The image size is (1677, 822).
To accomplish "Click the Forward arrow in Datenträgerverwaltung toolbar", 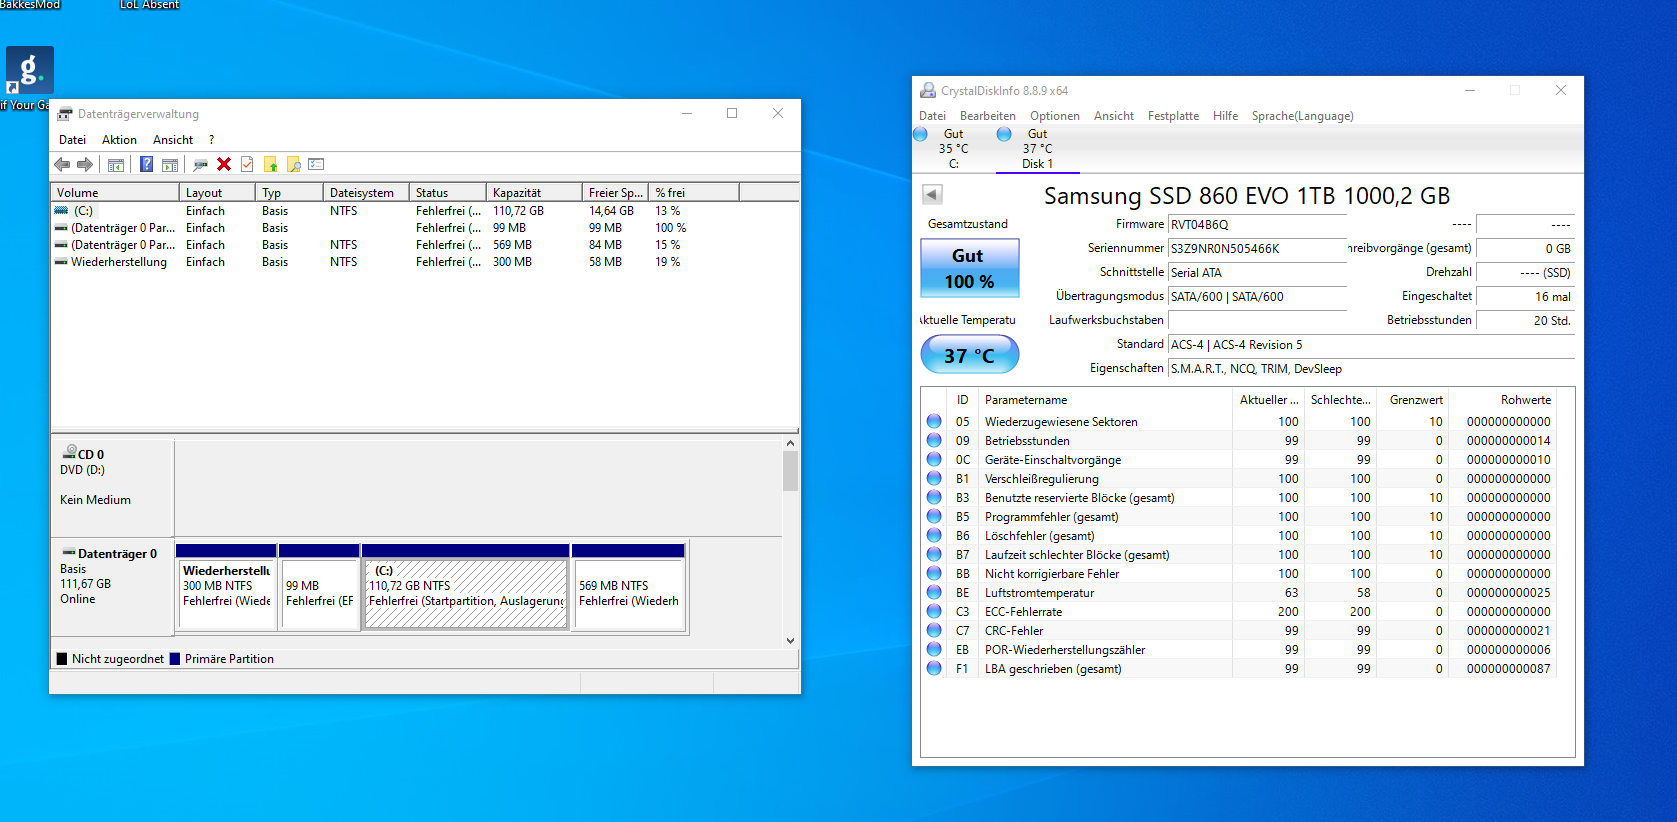I will coord(85,165).
